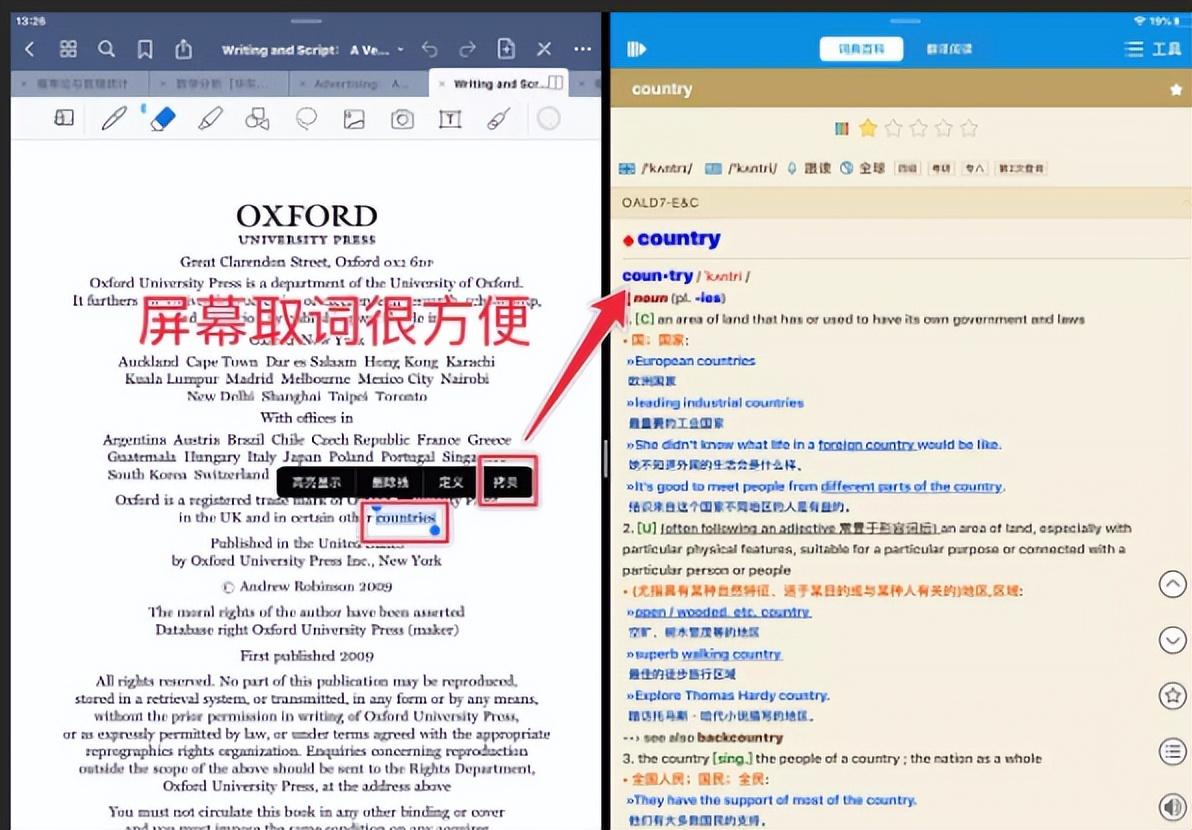The image size is (1192, 830).
Task: Tap the share/export icon
Action: tap(183, 49)
